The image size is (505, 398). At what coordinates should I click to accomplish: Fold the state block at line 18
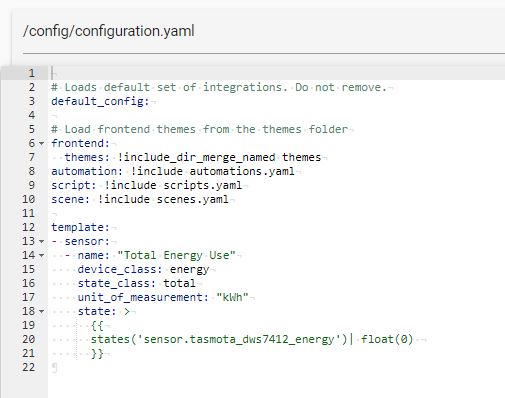pyautogui.click(x=41, y=311)
